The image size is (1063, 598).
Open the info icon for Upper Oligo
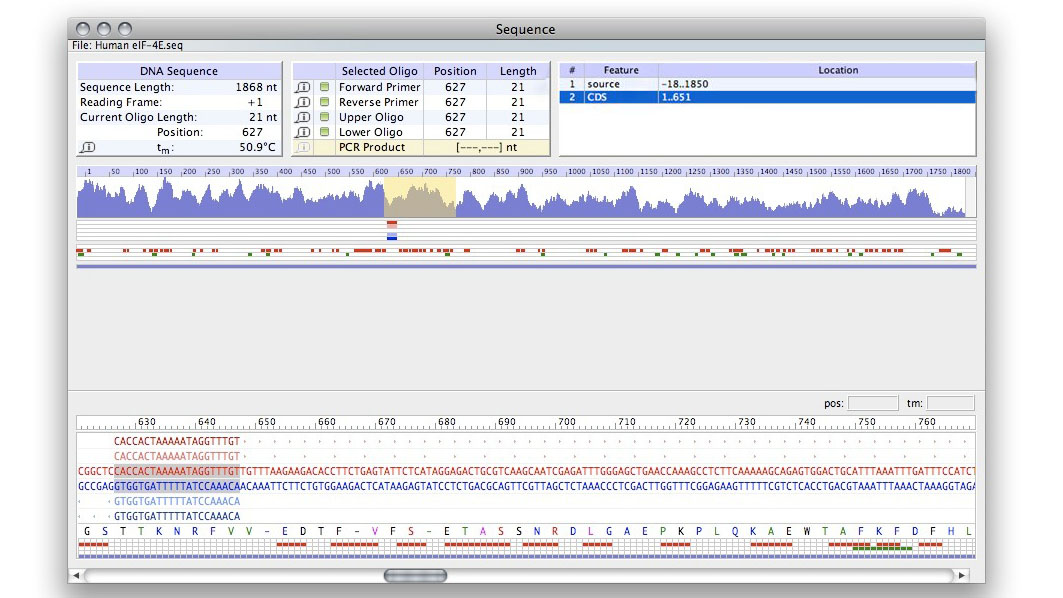(303, 117)
